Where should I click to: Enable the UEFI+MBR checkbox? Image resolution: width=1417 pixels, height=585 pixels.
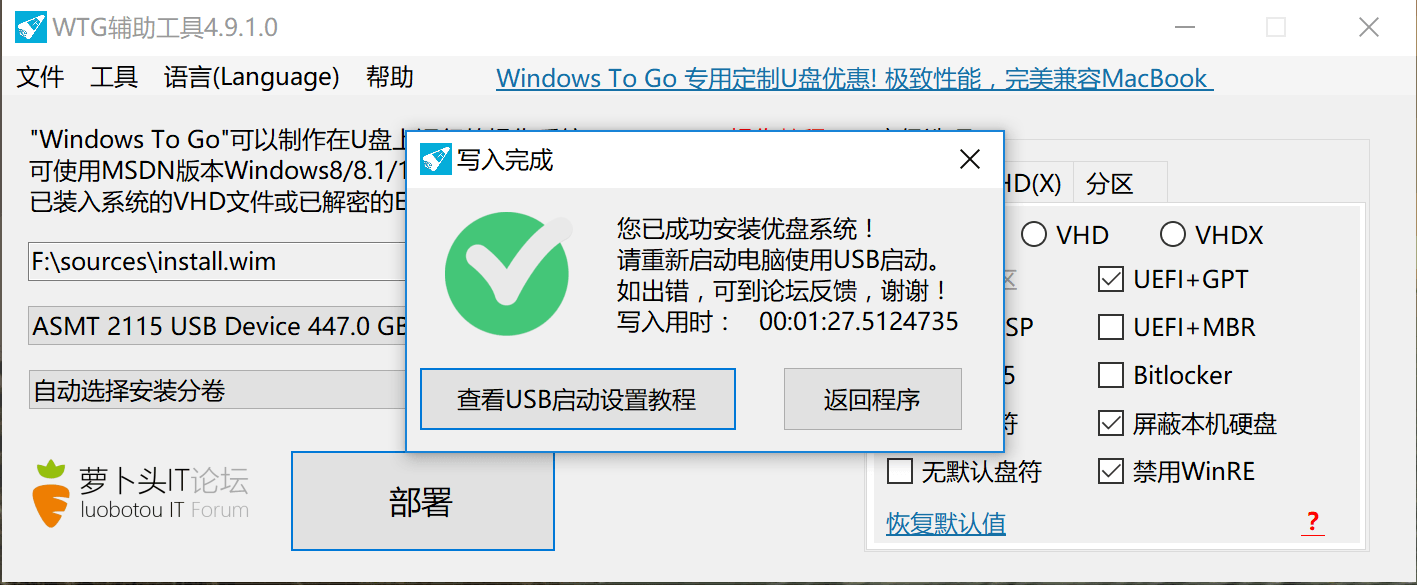1111,327
